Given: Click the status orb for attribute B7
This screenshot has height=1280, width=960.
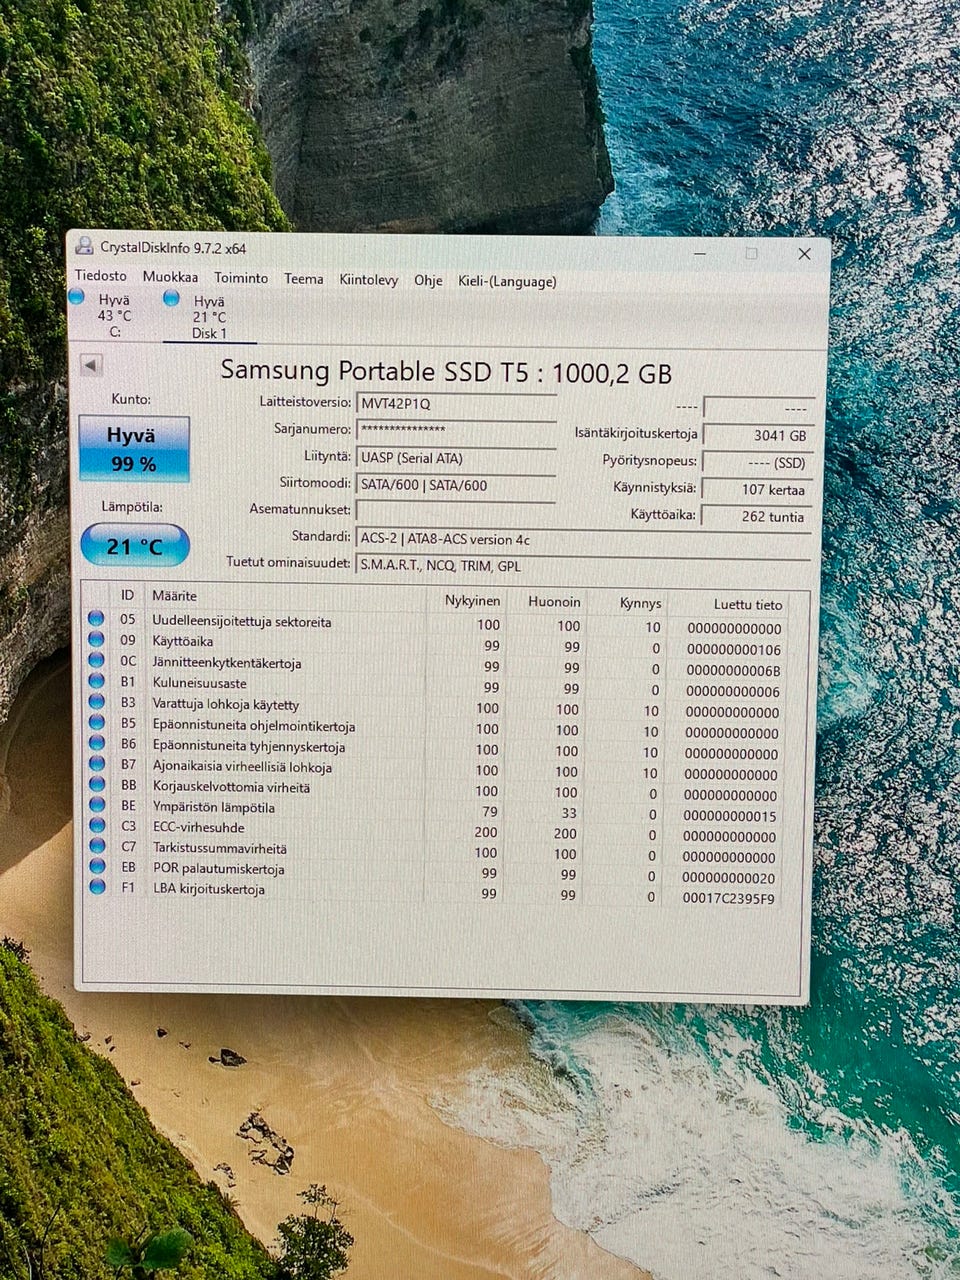Looking at the screenshot, I should (x=96, y=763).
